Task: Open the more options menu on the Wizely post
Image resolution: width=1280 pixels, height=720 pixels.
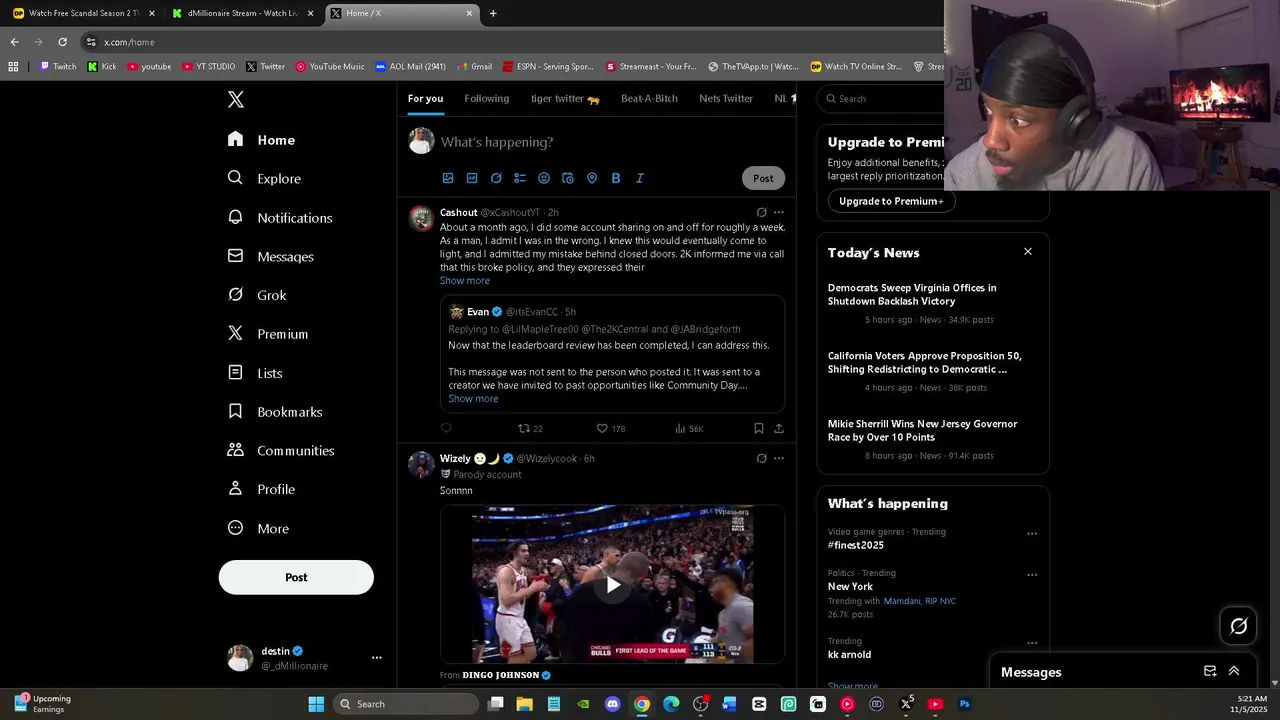Action: click(779, 458)
